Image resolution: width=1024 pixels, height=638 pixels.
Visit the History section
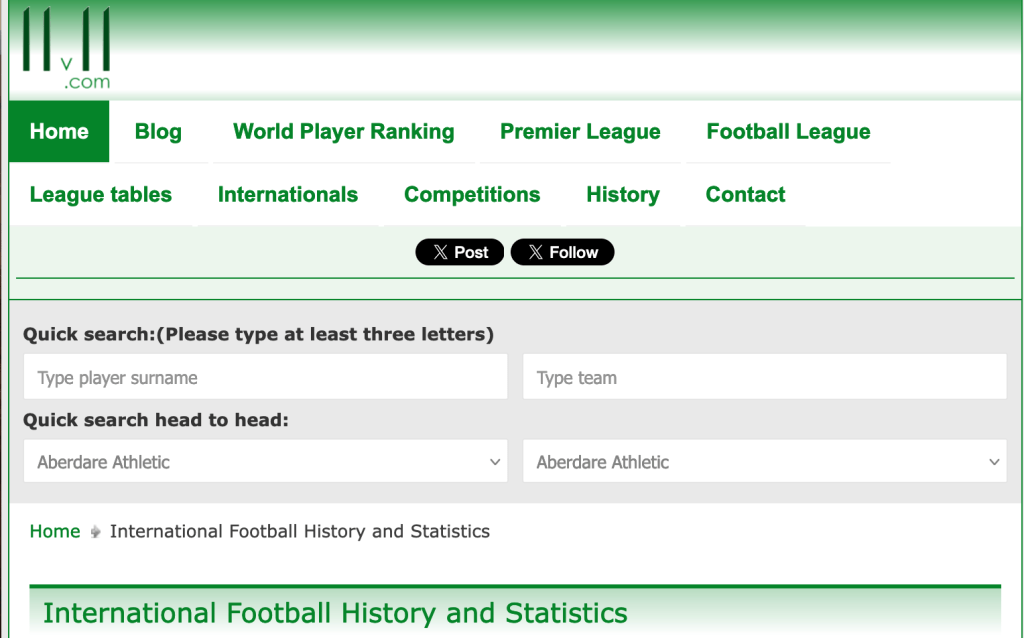click(623, 194)
